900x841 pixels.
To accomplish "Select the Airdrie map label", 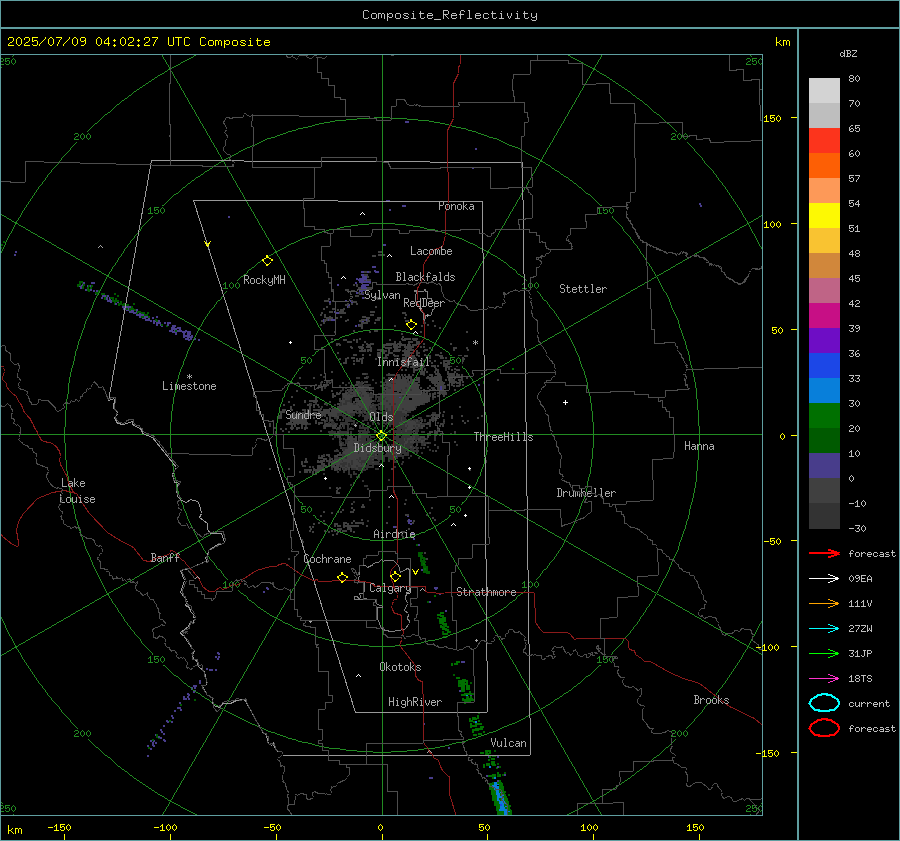I will [x=394, y=534].
